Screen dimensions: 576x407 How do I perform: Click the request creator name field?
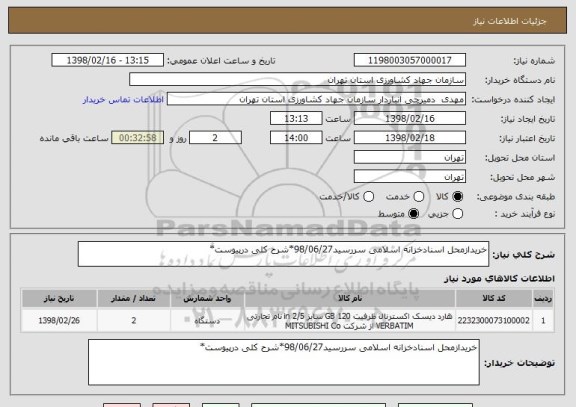316,99
